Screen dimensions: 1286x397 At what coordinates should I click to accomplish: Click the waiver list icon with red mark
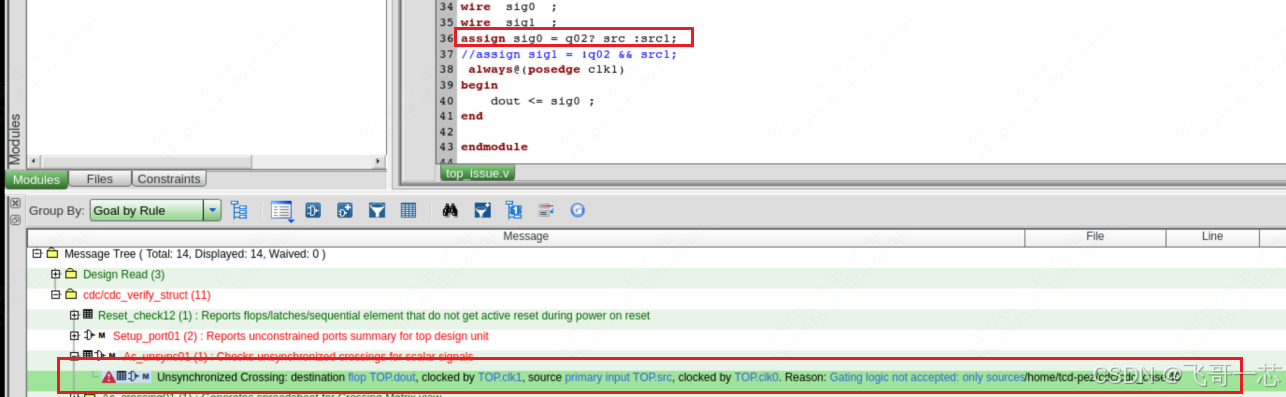[x=546, y=211]
